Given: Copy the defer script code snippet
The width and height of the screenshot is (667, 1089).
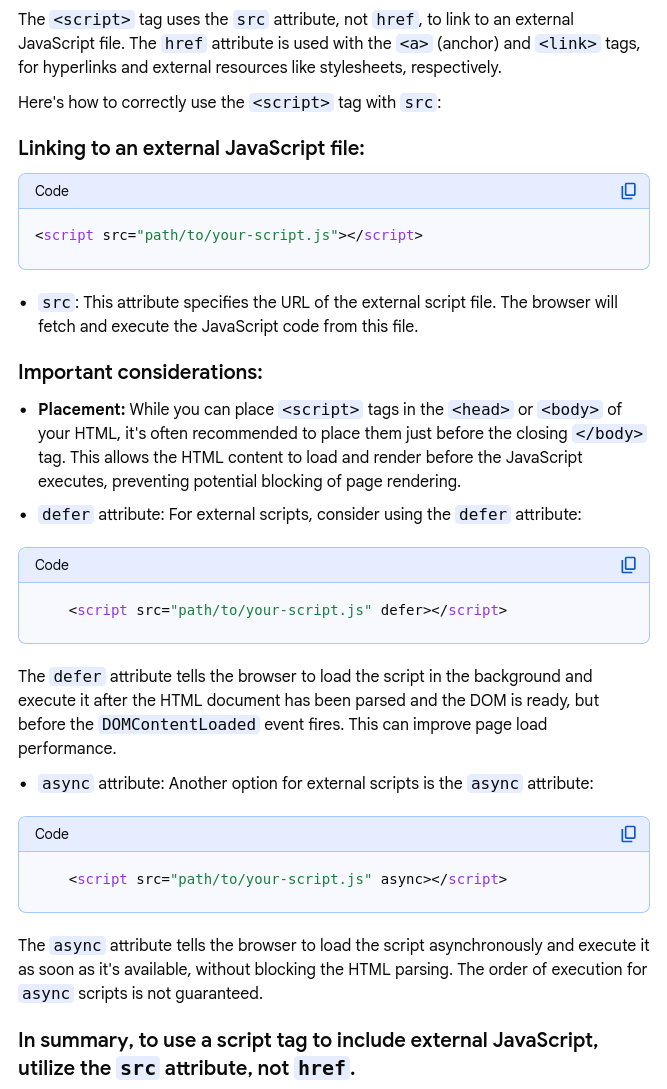Looking at the screenshot, I should pyautogui.click(x=628, y=565).
